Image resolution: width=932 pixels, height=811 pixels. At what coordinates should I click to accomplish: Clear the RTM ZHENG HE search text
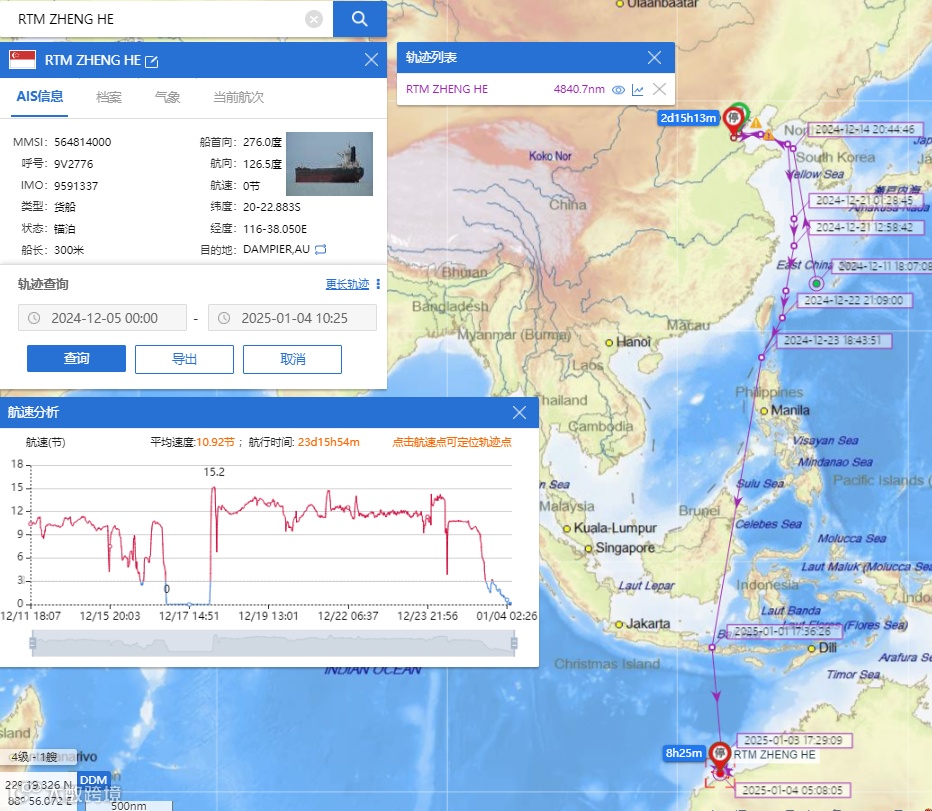tap(314, 20)
